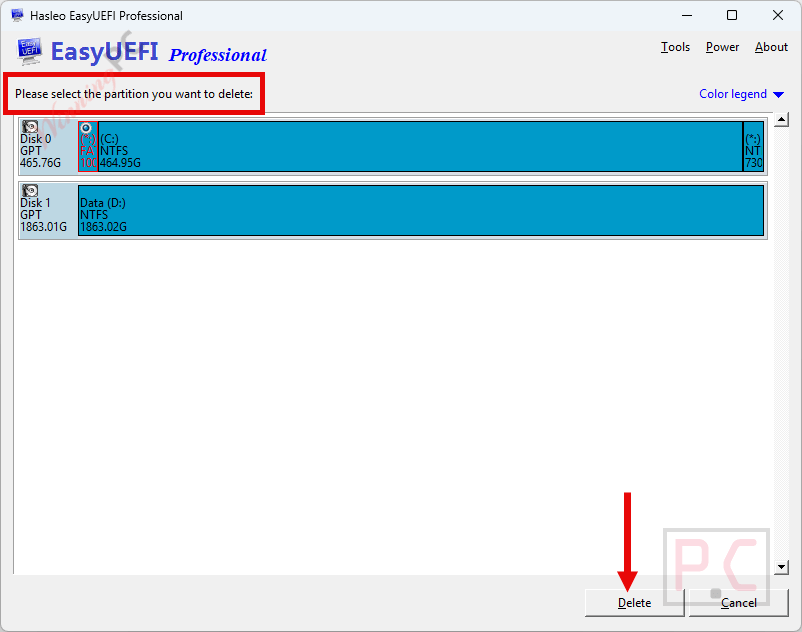
Task: Click the Cancel button
Action: pyautogui.click(x=739, y=603)
